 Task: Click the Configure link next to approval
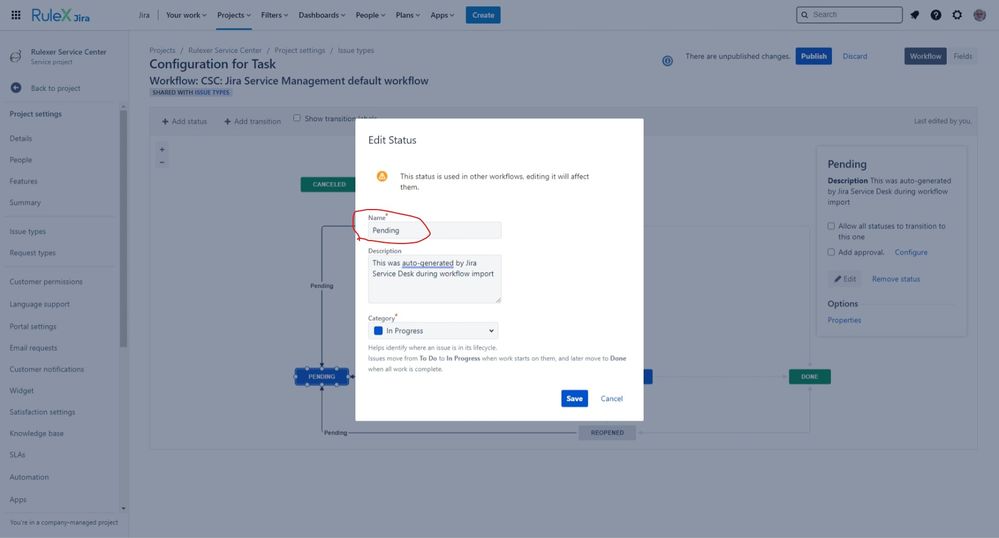pyautogui.click(x=911, y=252)
